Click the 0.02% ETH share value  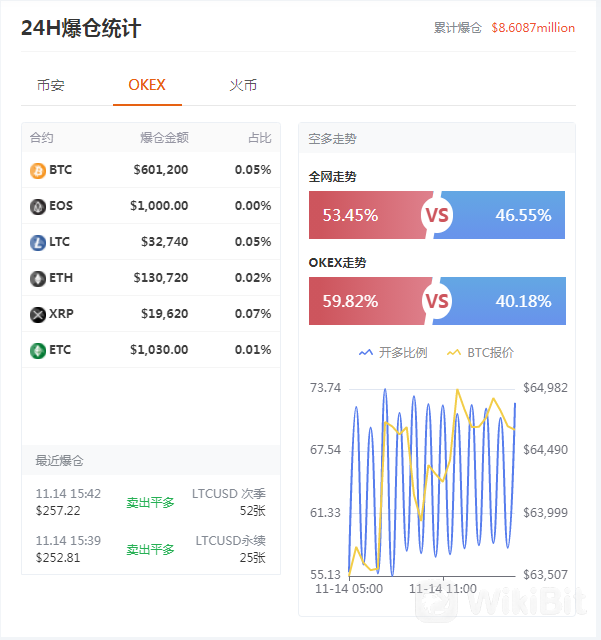pos(253,278)
